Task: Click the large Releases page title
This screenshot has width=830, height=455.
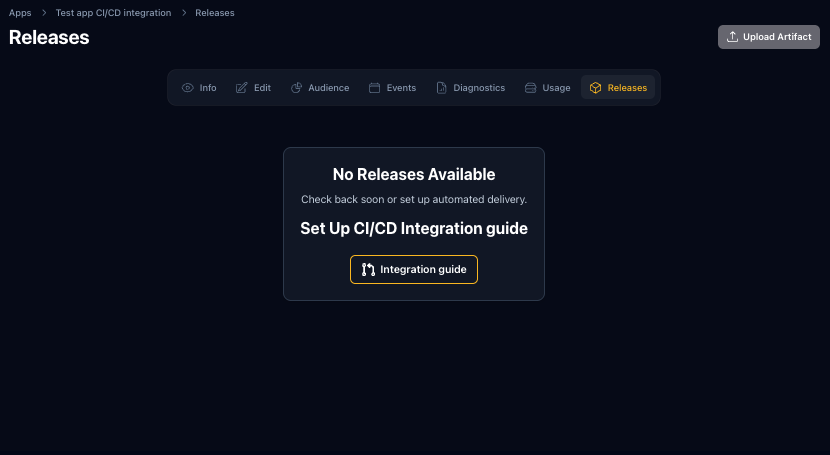Action: [x=49, y=38]
